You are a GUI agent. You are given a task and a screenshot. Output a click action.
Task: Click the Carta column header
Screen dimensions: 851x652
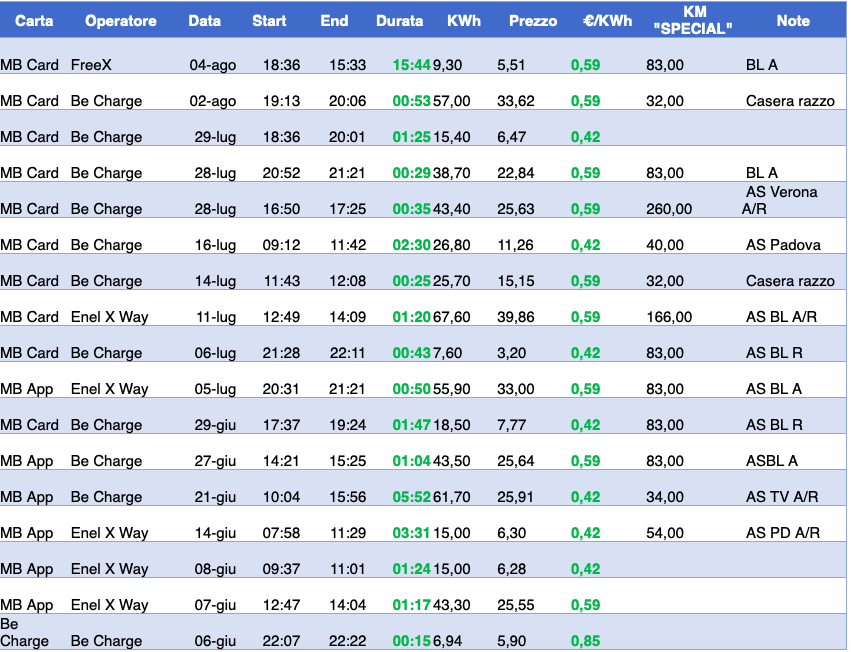click(x=34, y=21)
